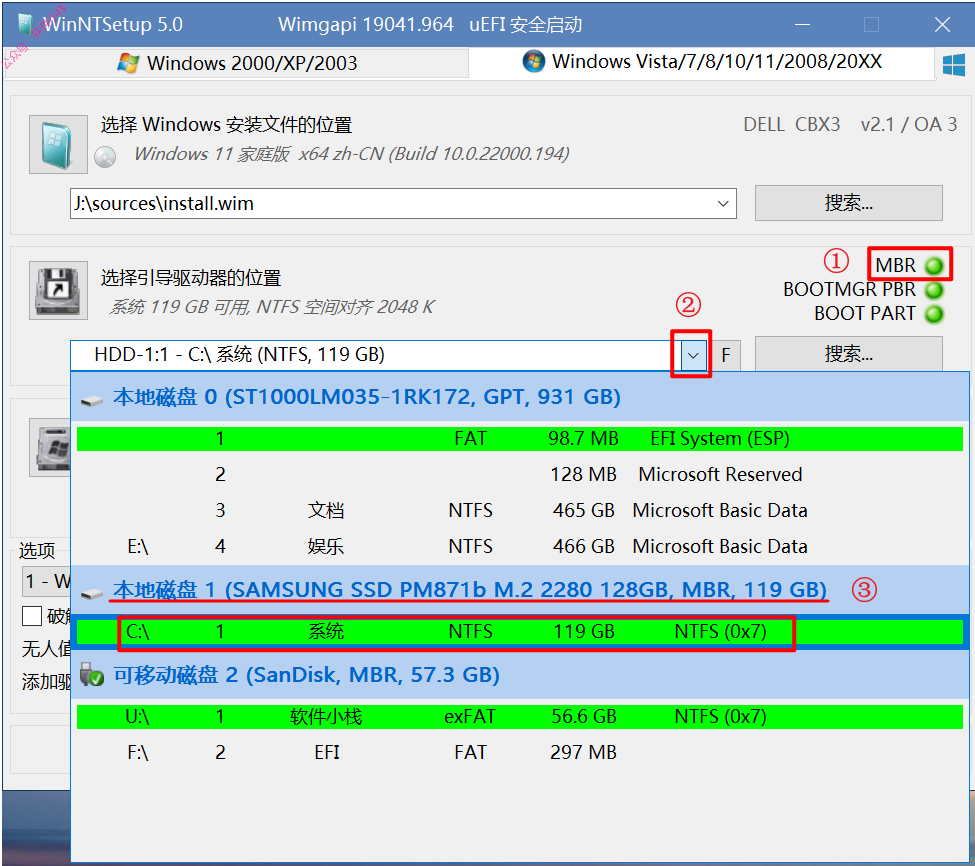Click the Windows logo icon at top right
This screenshot has height=866, width=975.
(x=953, y=65)
